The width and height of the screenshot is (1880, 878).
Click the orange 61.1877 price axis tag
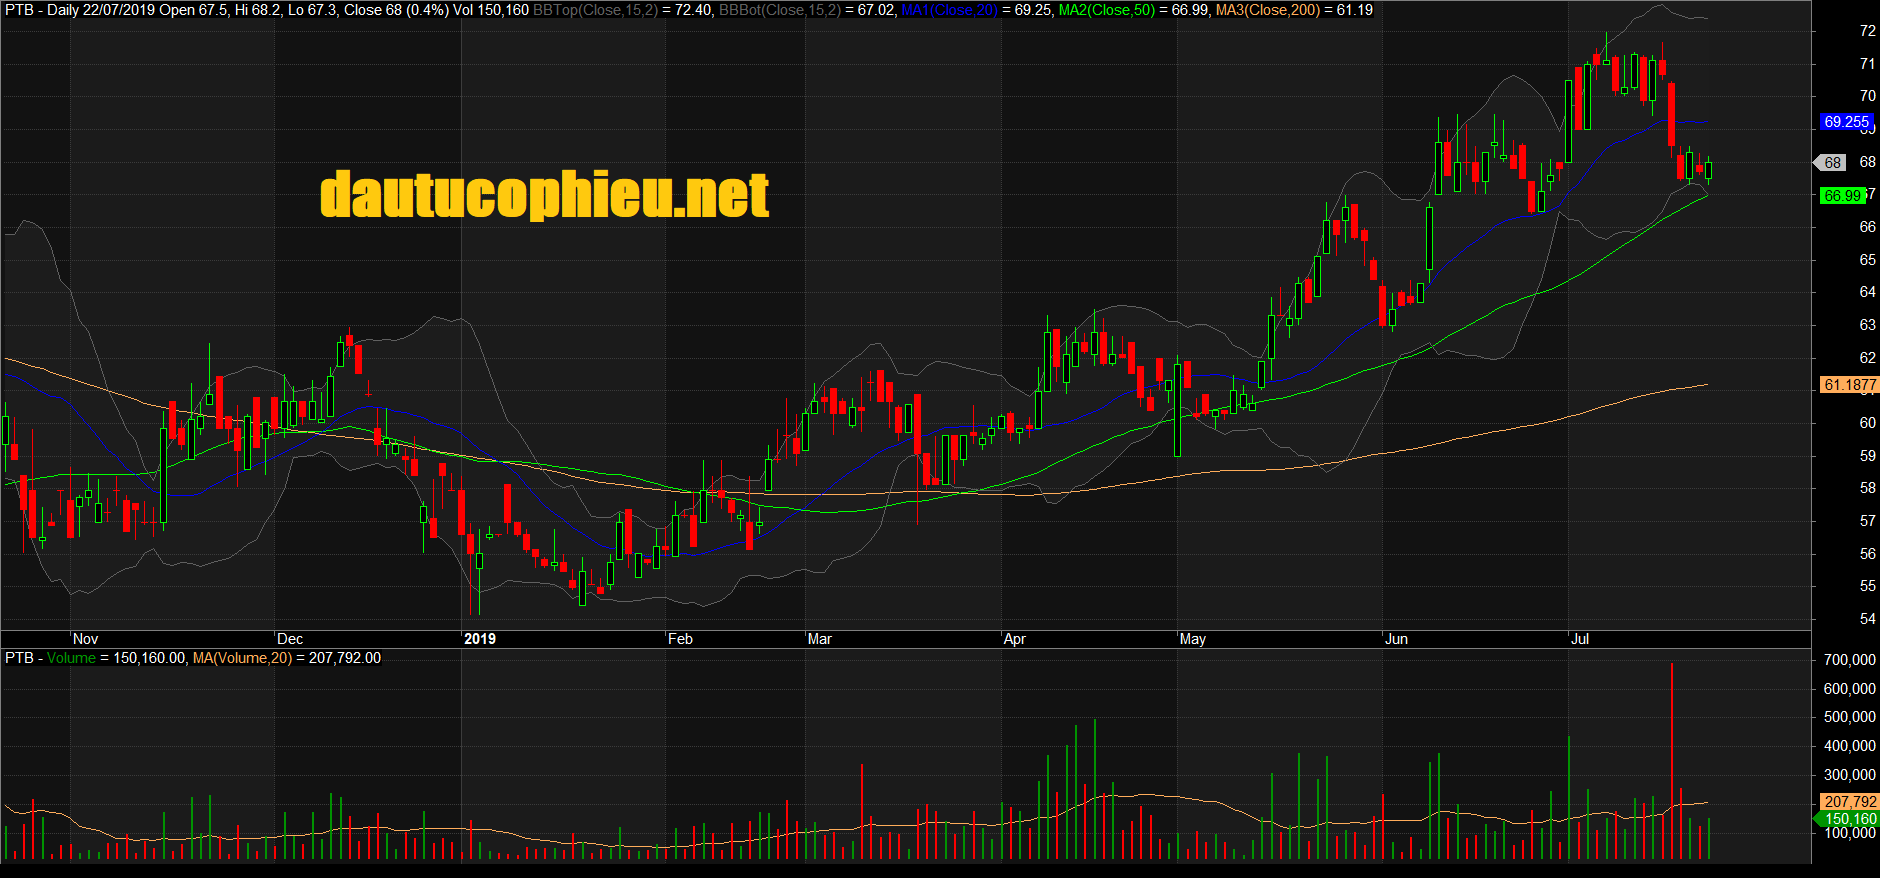pos(1849,385)
